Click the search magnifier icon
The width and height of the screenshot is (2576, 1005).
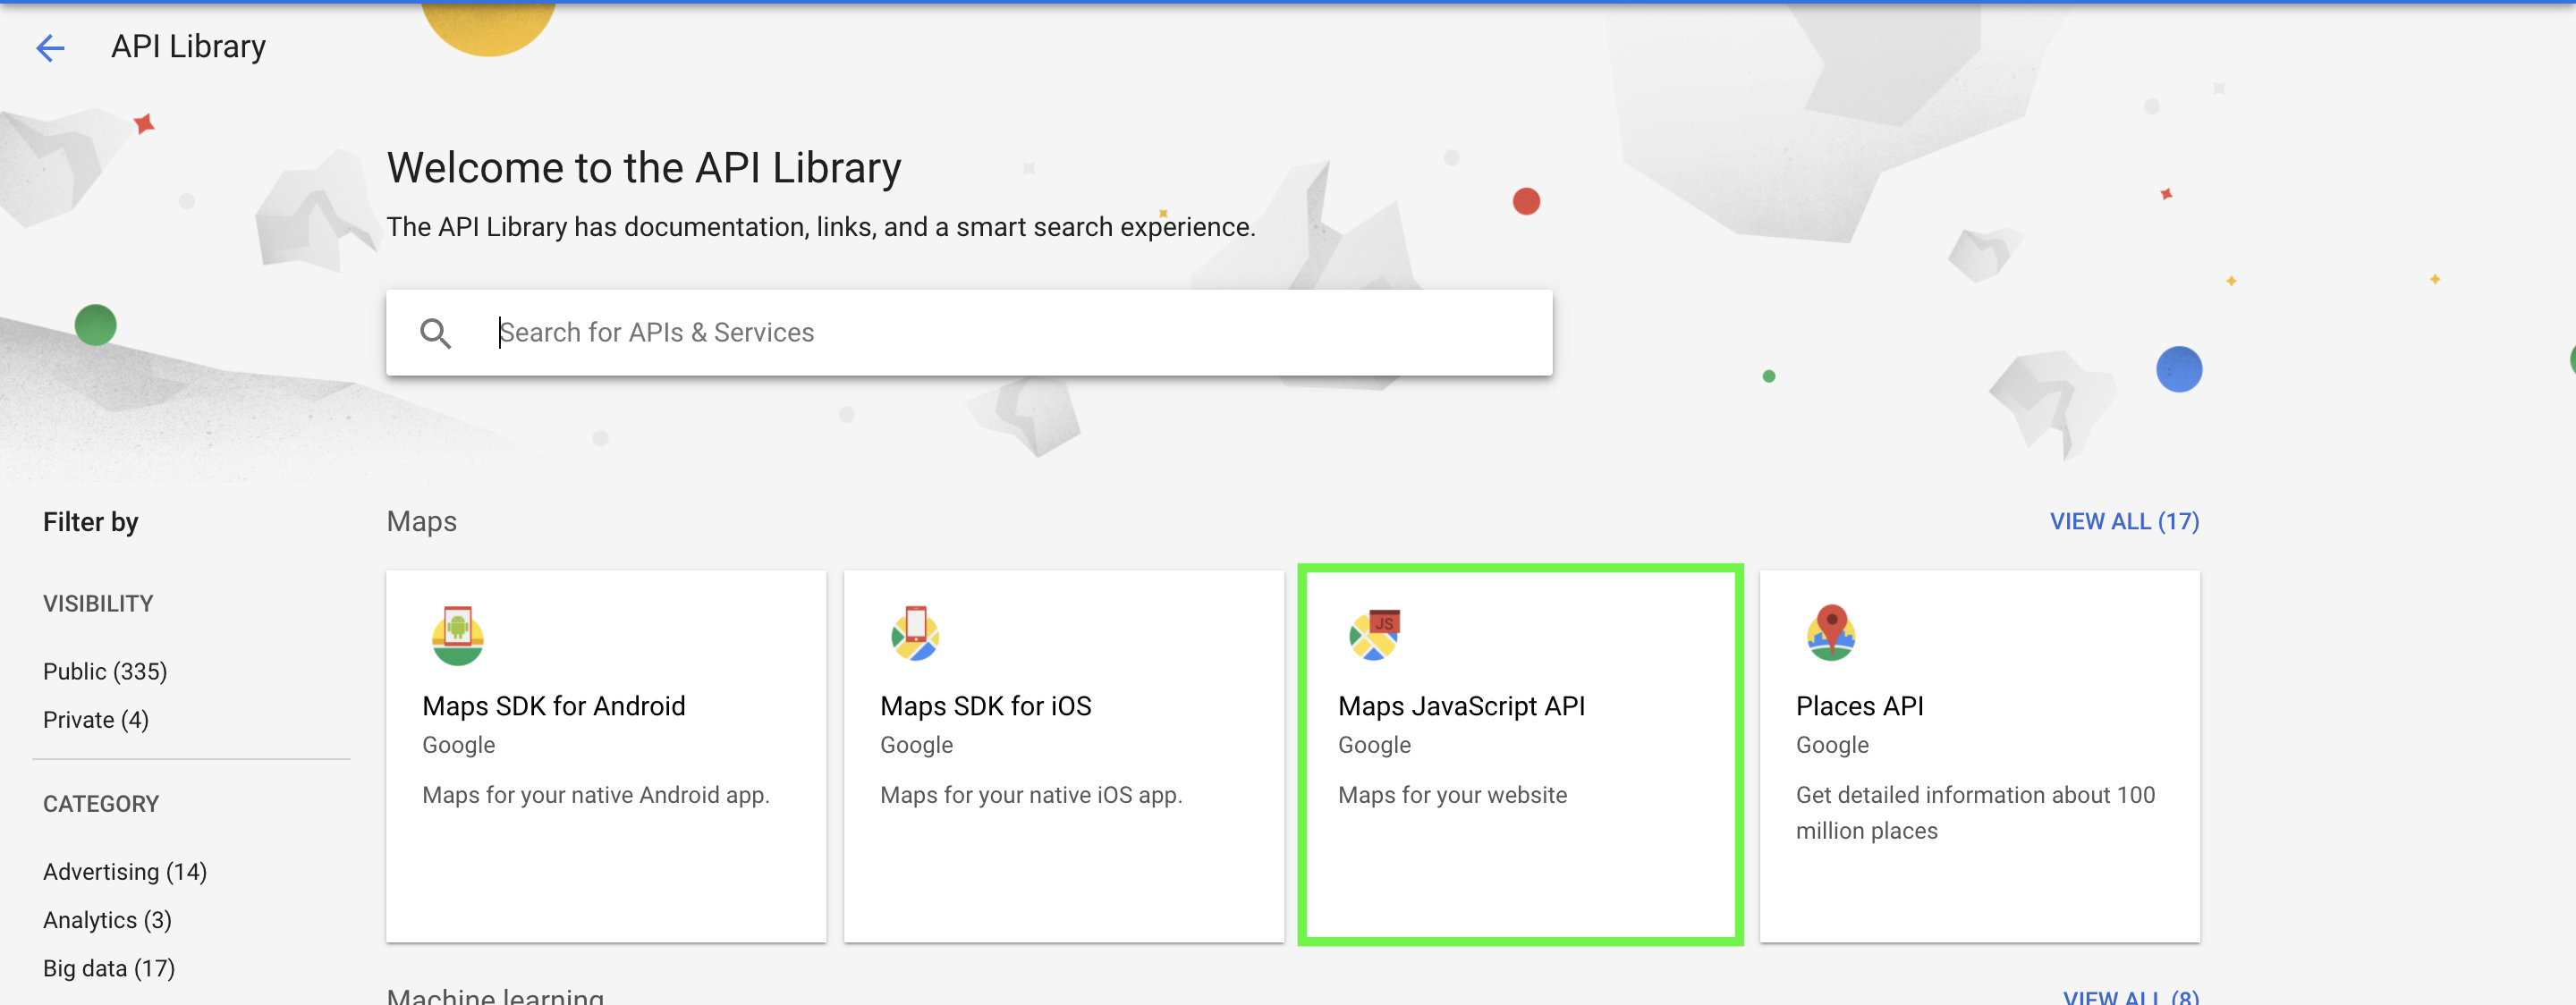click(x=435, y=333)
